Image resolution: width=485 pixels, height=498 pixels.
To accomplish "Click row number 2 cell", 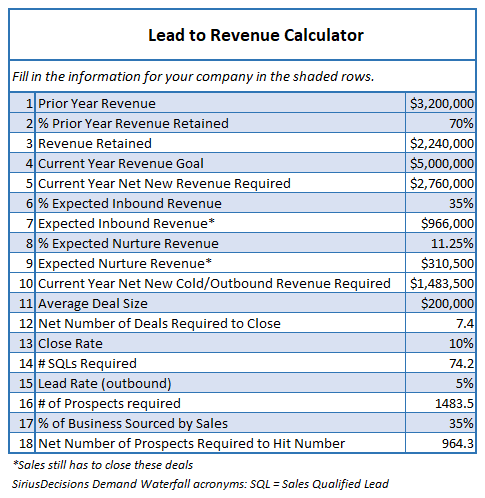I will point(22,123).
